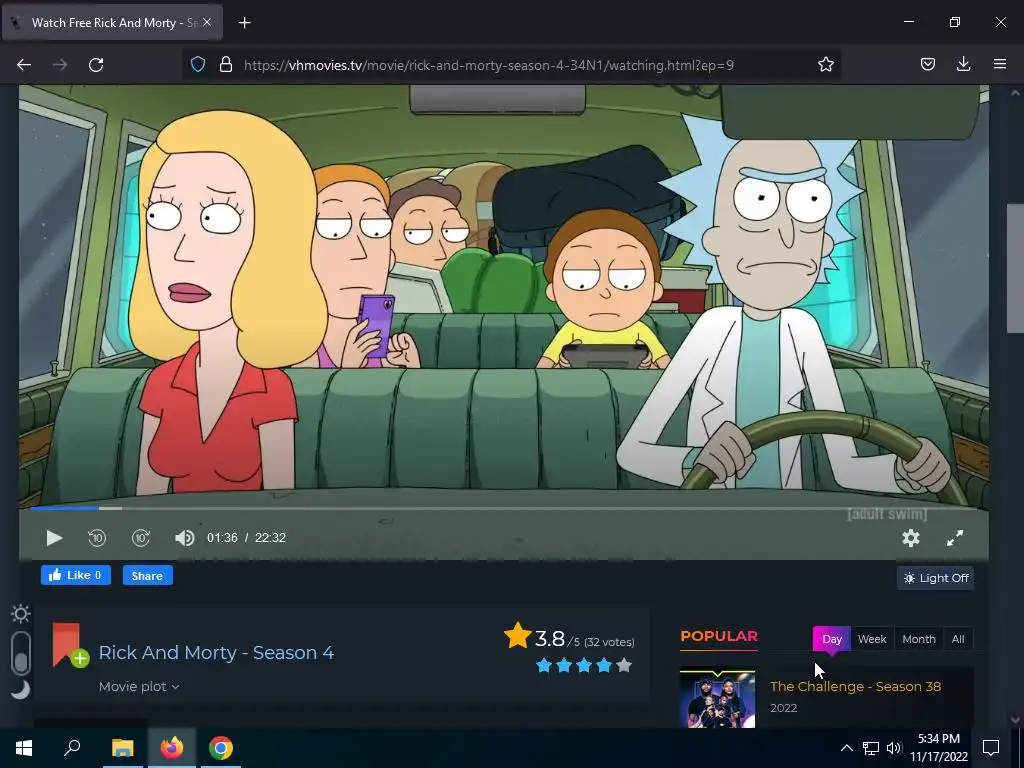Toggle the Light Off mode

(x=936, y=578)
